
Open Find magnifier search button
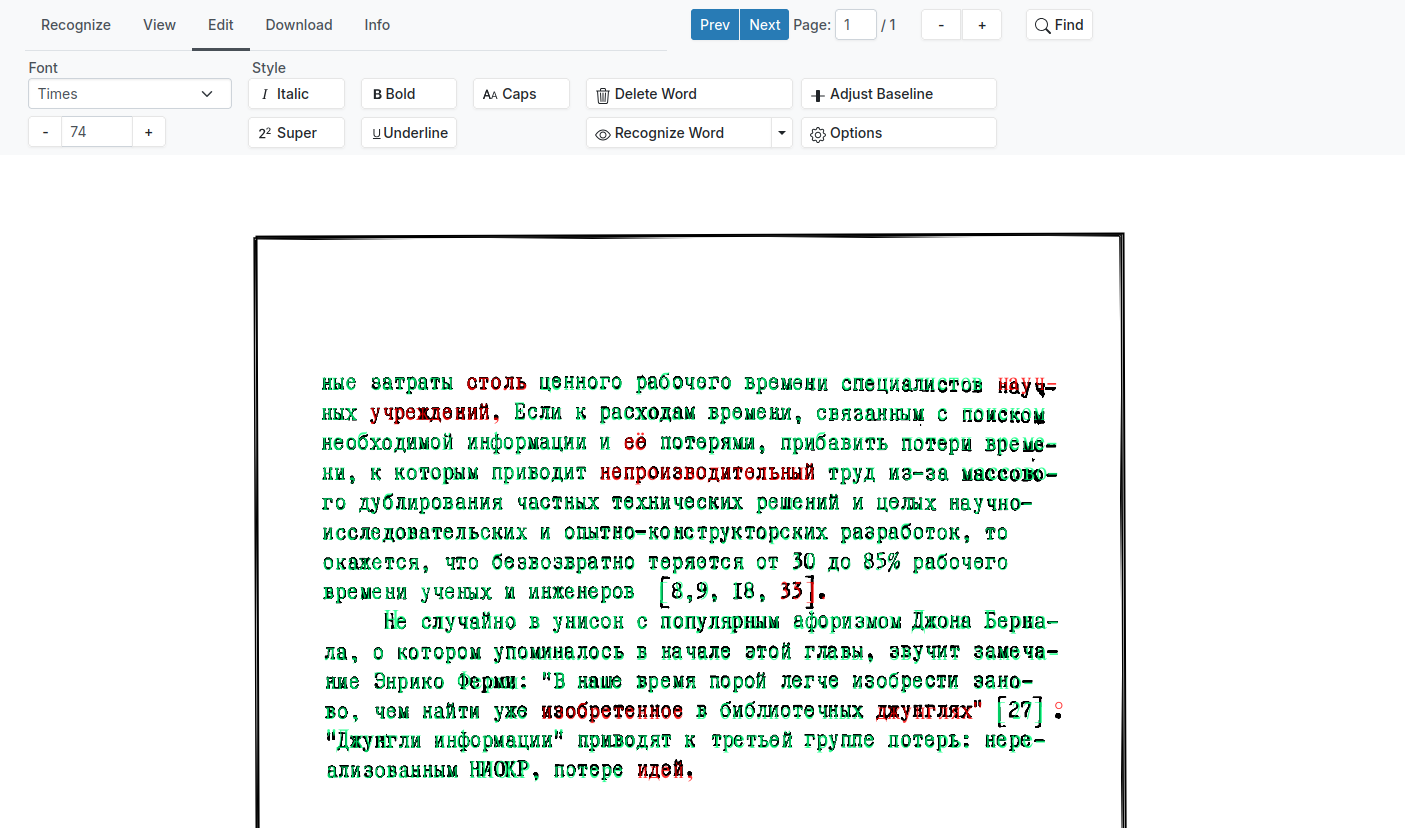(1059, 25)
